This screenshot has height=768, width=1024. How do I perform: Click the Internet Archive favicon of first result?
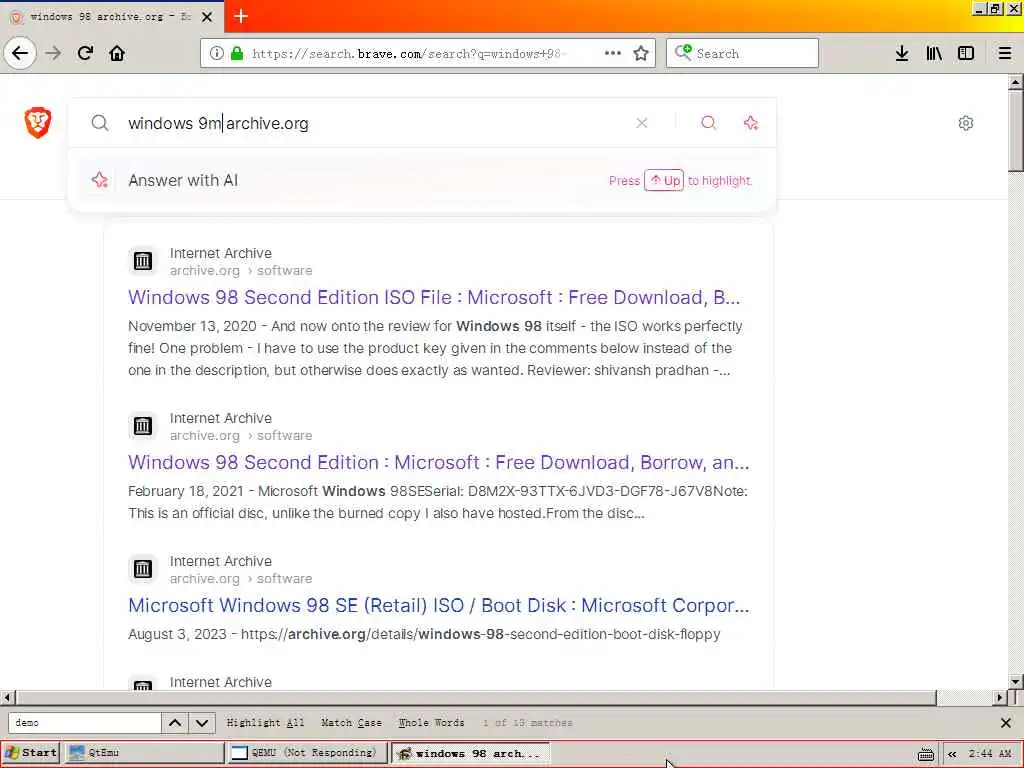(142, 261)
